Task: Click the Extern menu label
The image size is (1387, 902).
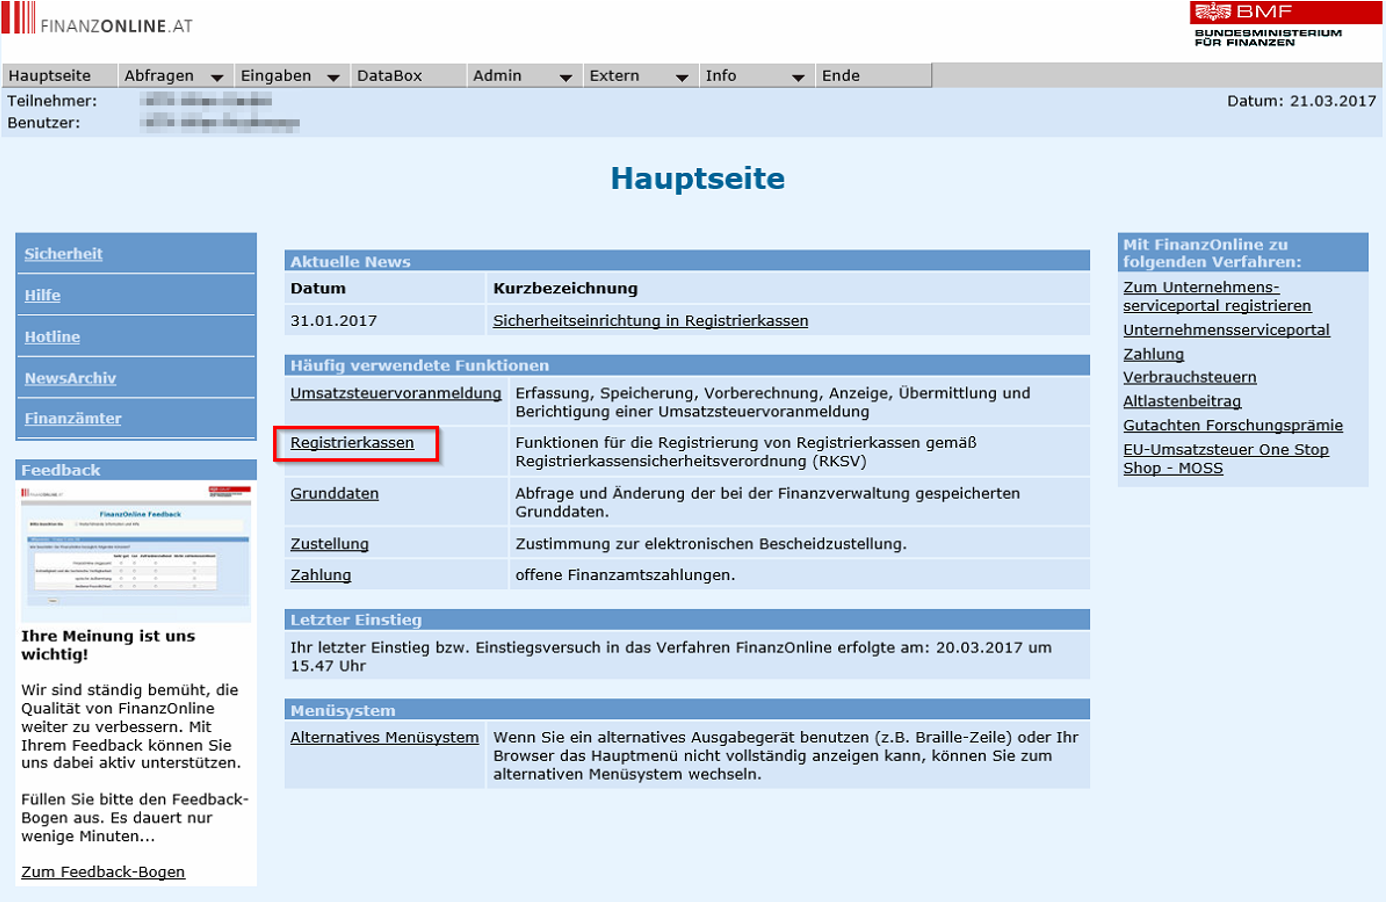Action: click(614, 76)
